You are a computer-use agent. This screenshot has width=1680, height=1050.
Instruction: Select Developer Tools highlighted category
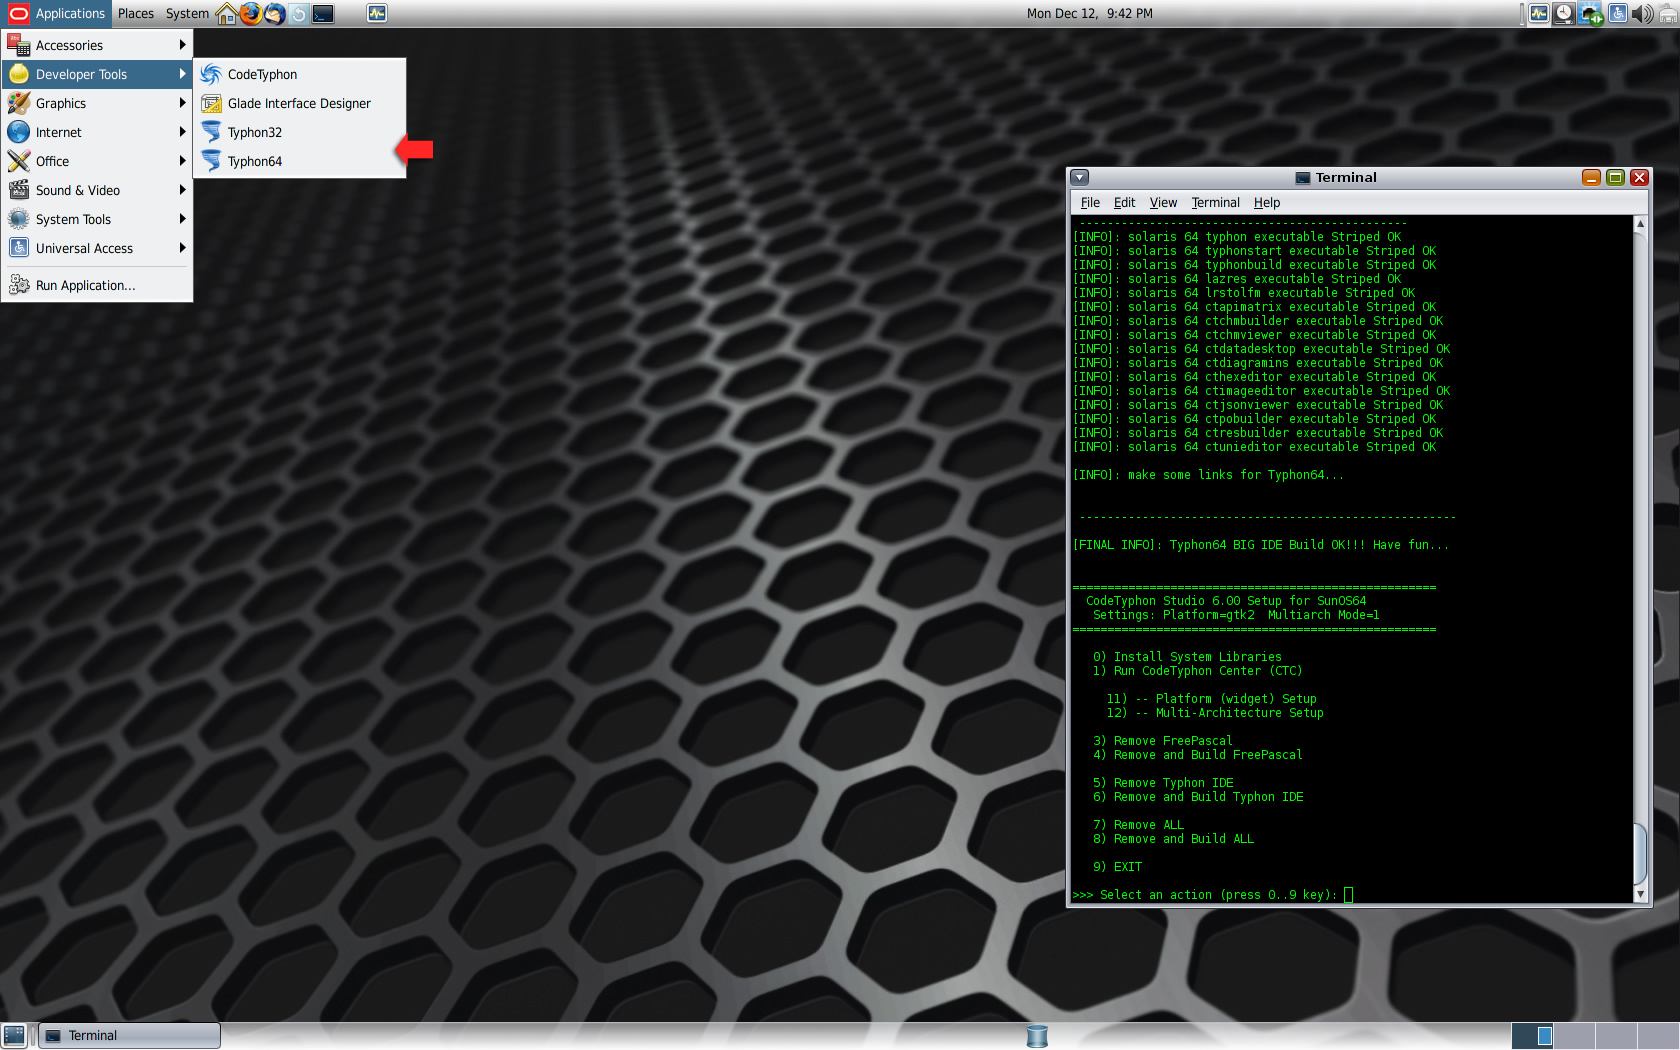[97, 74]
